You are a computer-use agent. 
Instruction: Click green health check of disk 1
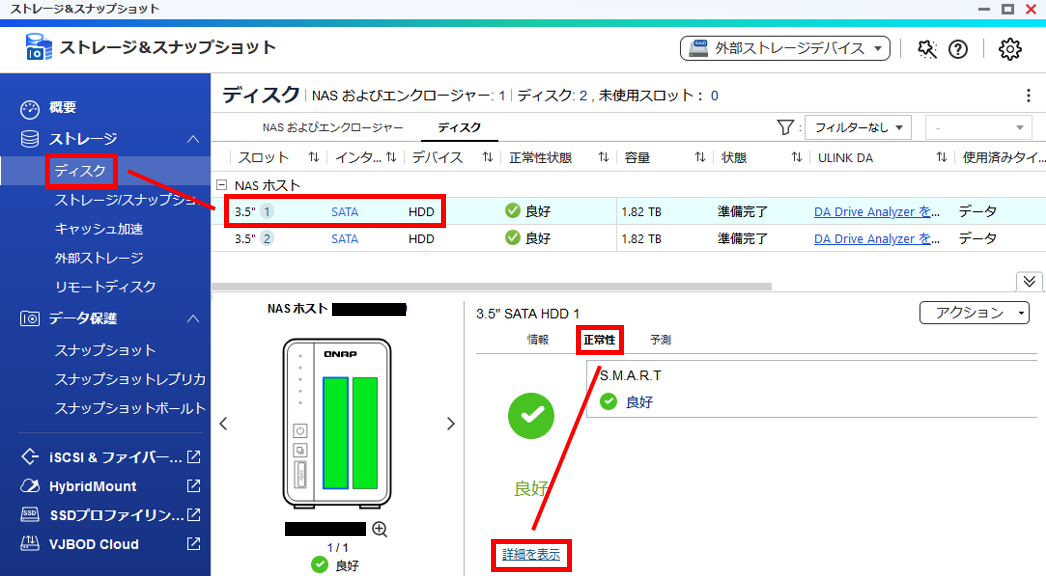point(512,211)
